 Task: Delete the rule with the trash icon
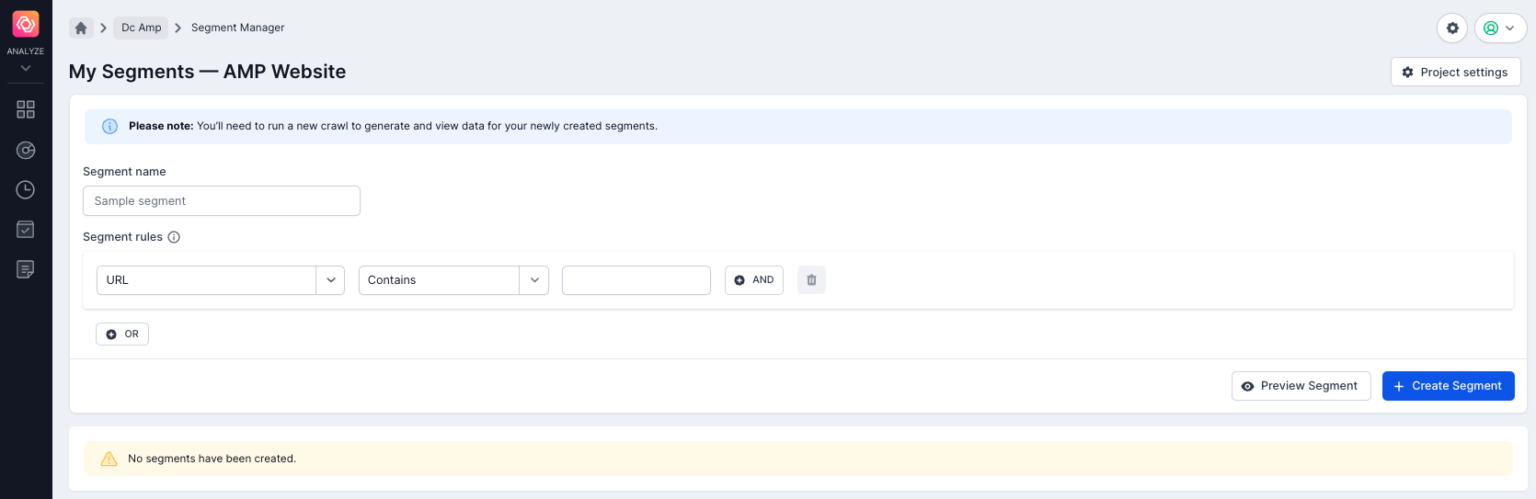(811, 280)
